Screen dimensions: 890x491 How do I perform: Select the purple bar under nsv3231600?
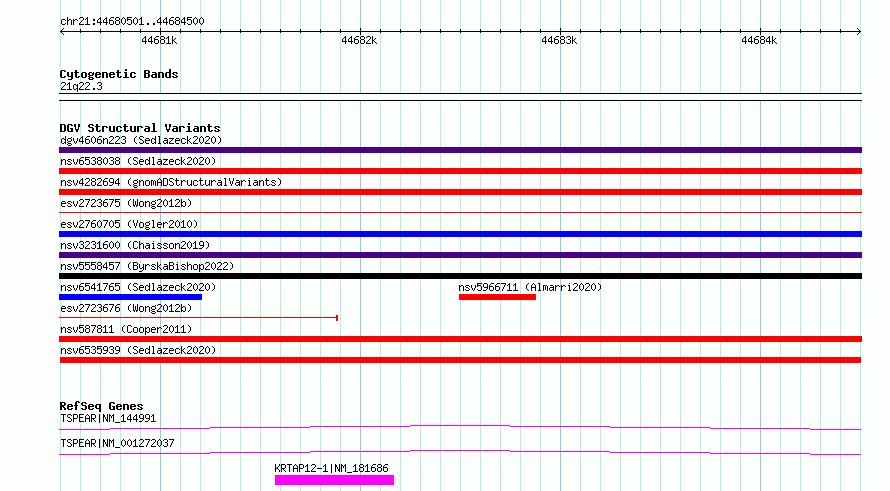coord(460,255)
